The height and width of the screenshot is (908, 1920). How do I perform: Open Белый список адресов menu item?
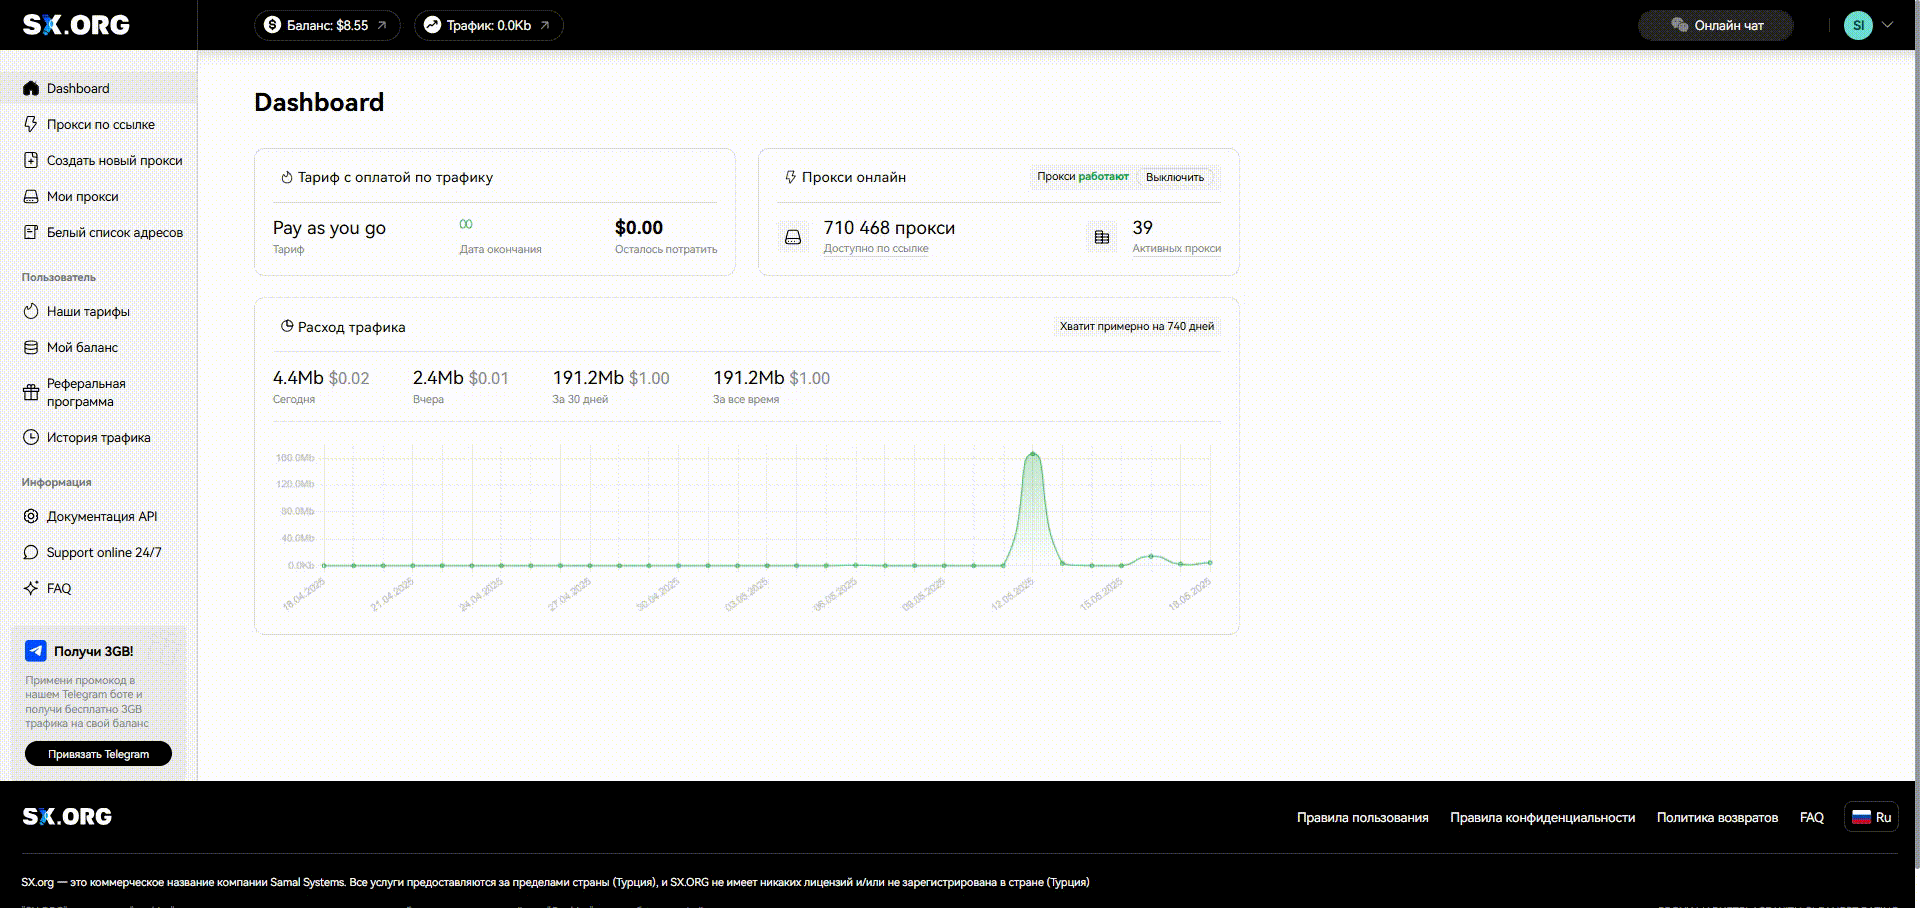pyautogui.click(x=114, y=232)
